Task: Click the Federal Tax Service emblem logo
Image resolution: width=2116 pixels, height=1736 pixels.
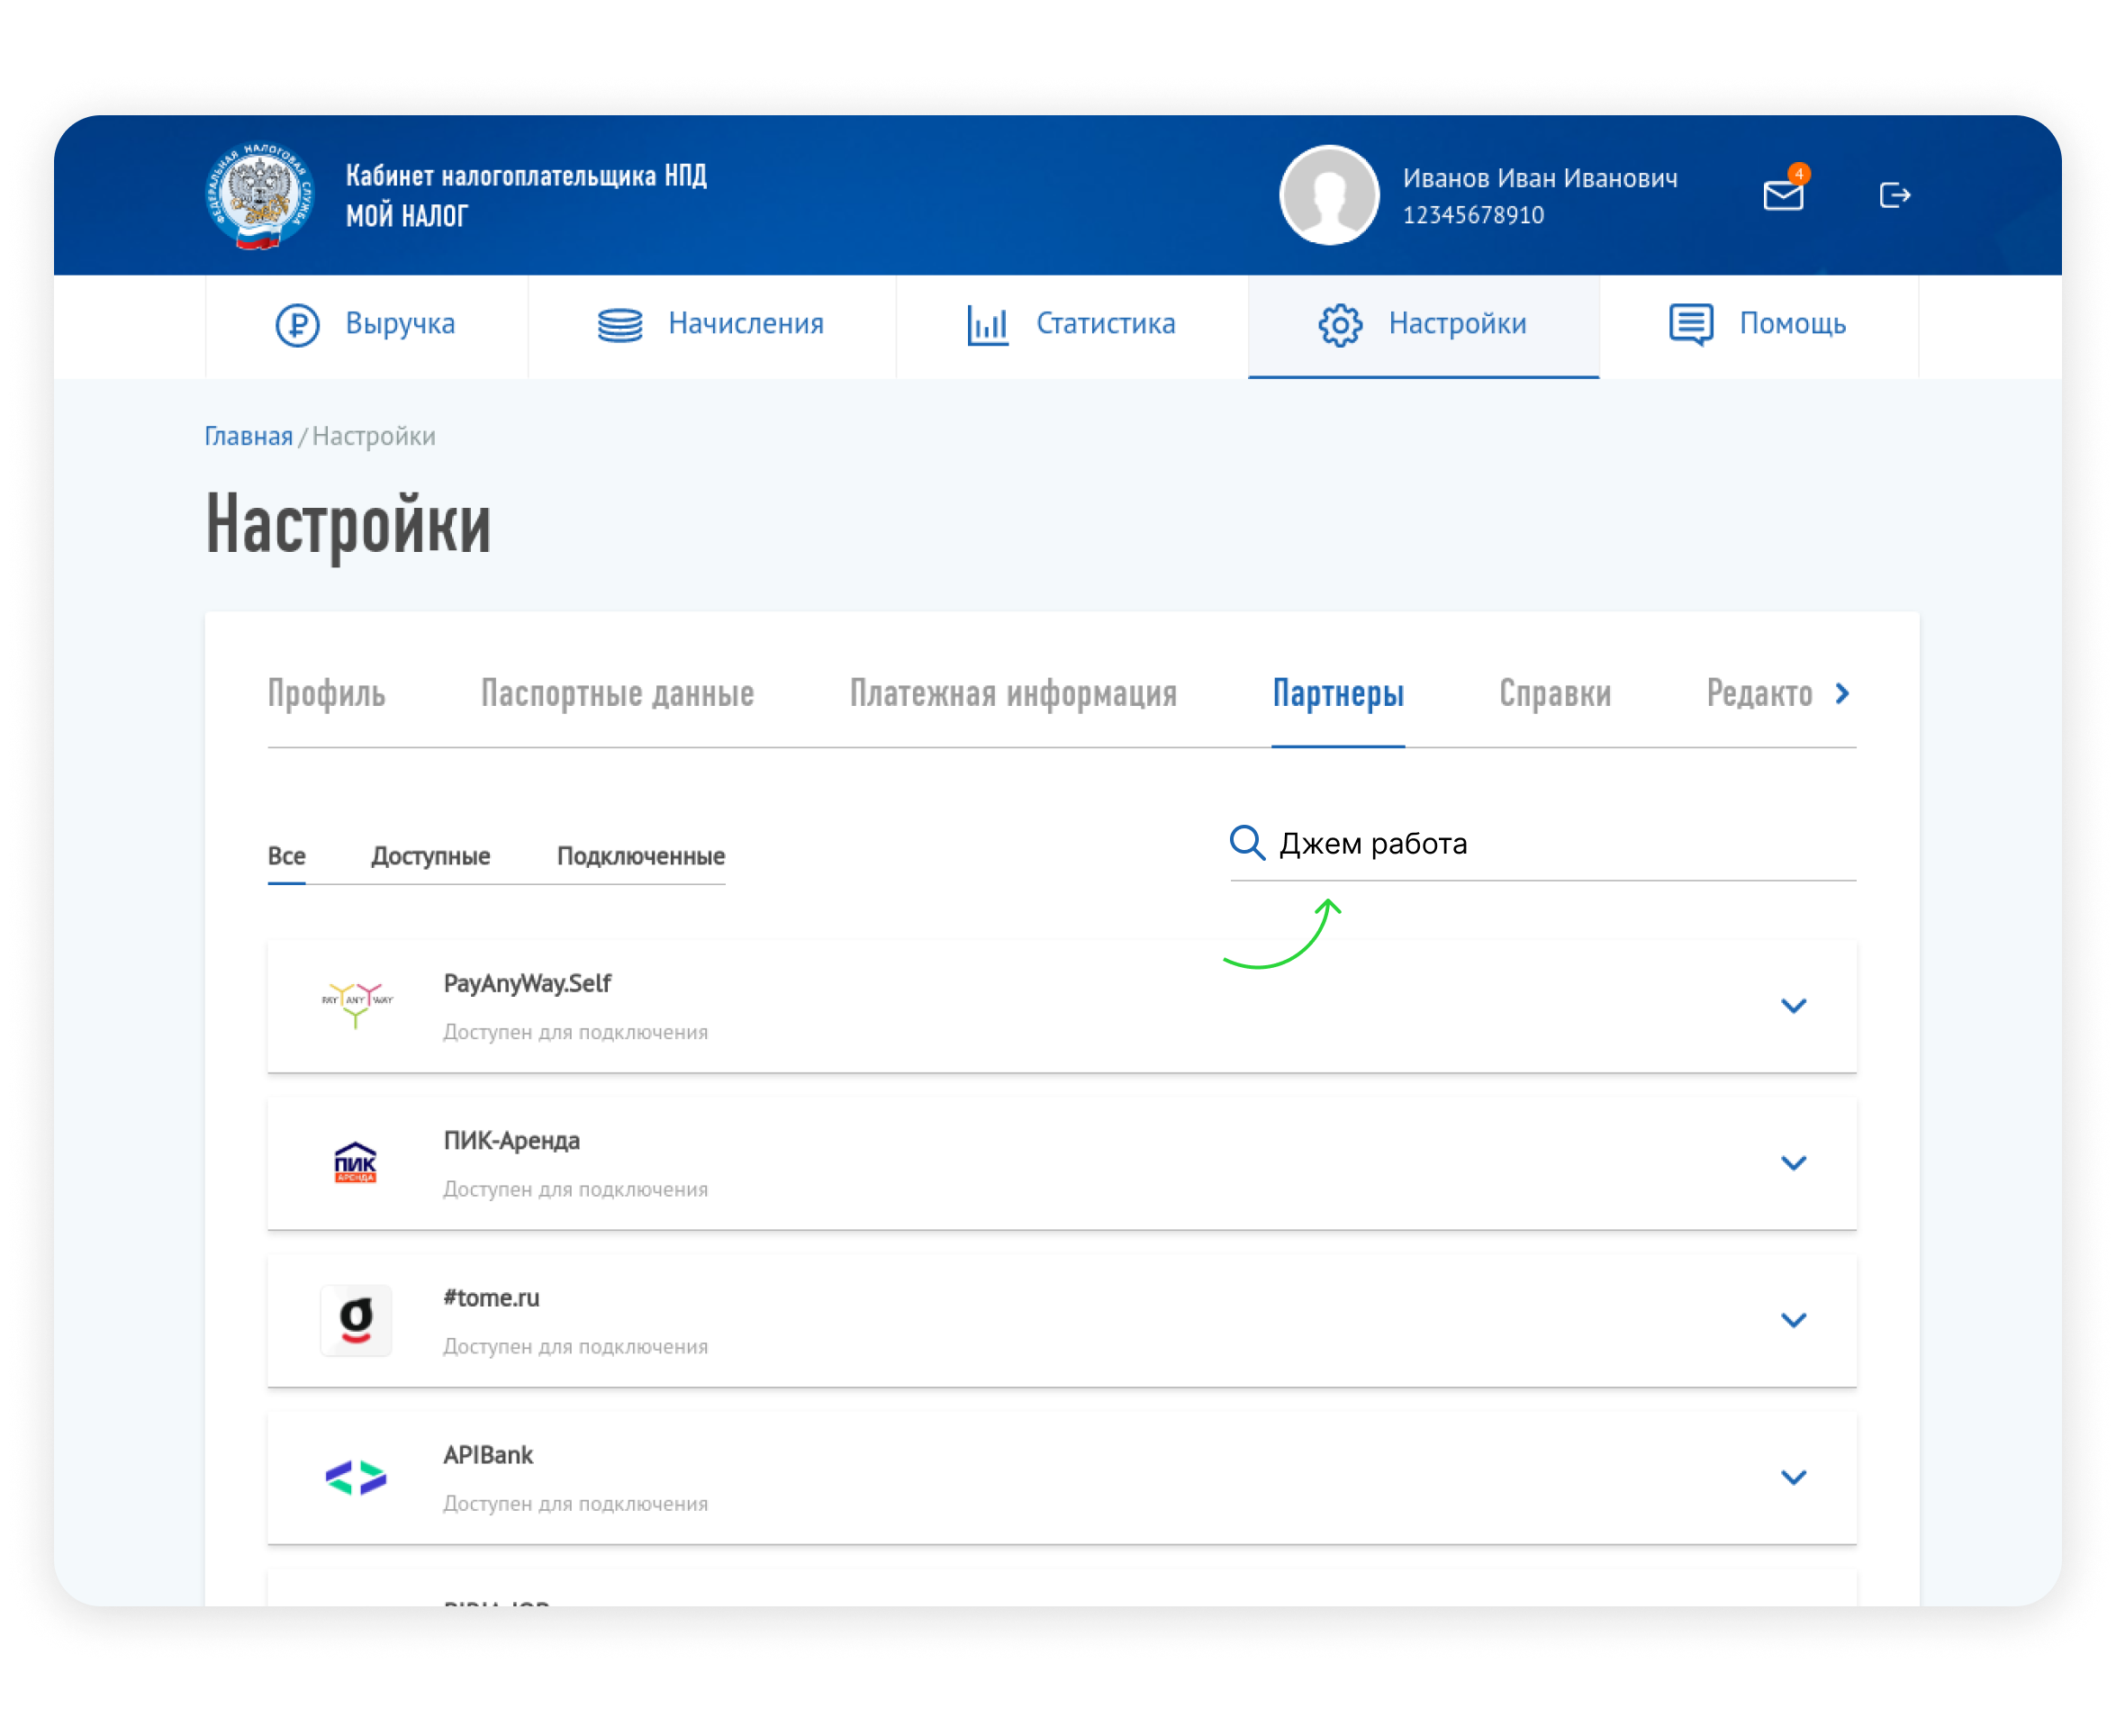Action: [x=260, y=197]
